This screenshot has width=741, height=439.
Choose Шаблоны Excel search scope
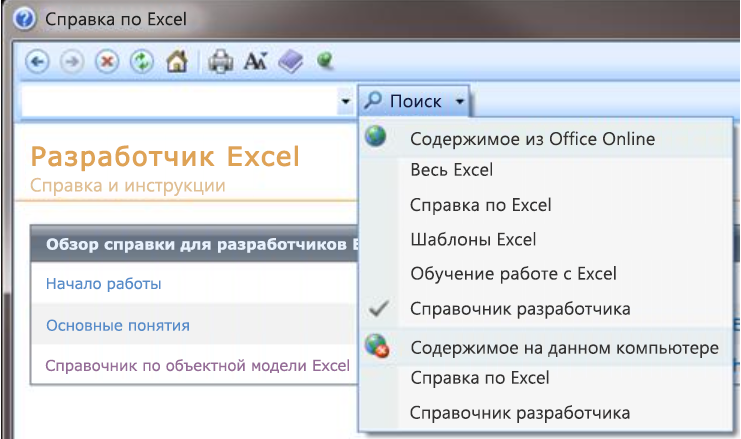click(x=473, y=239)
